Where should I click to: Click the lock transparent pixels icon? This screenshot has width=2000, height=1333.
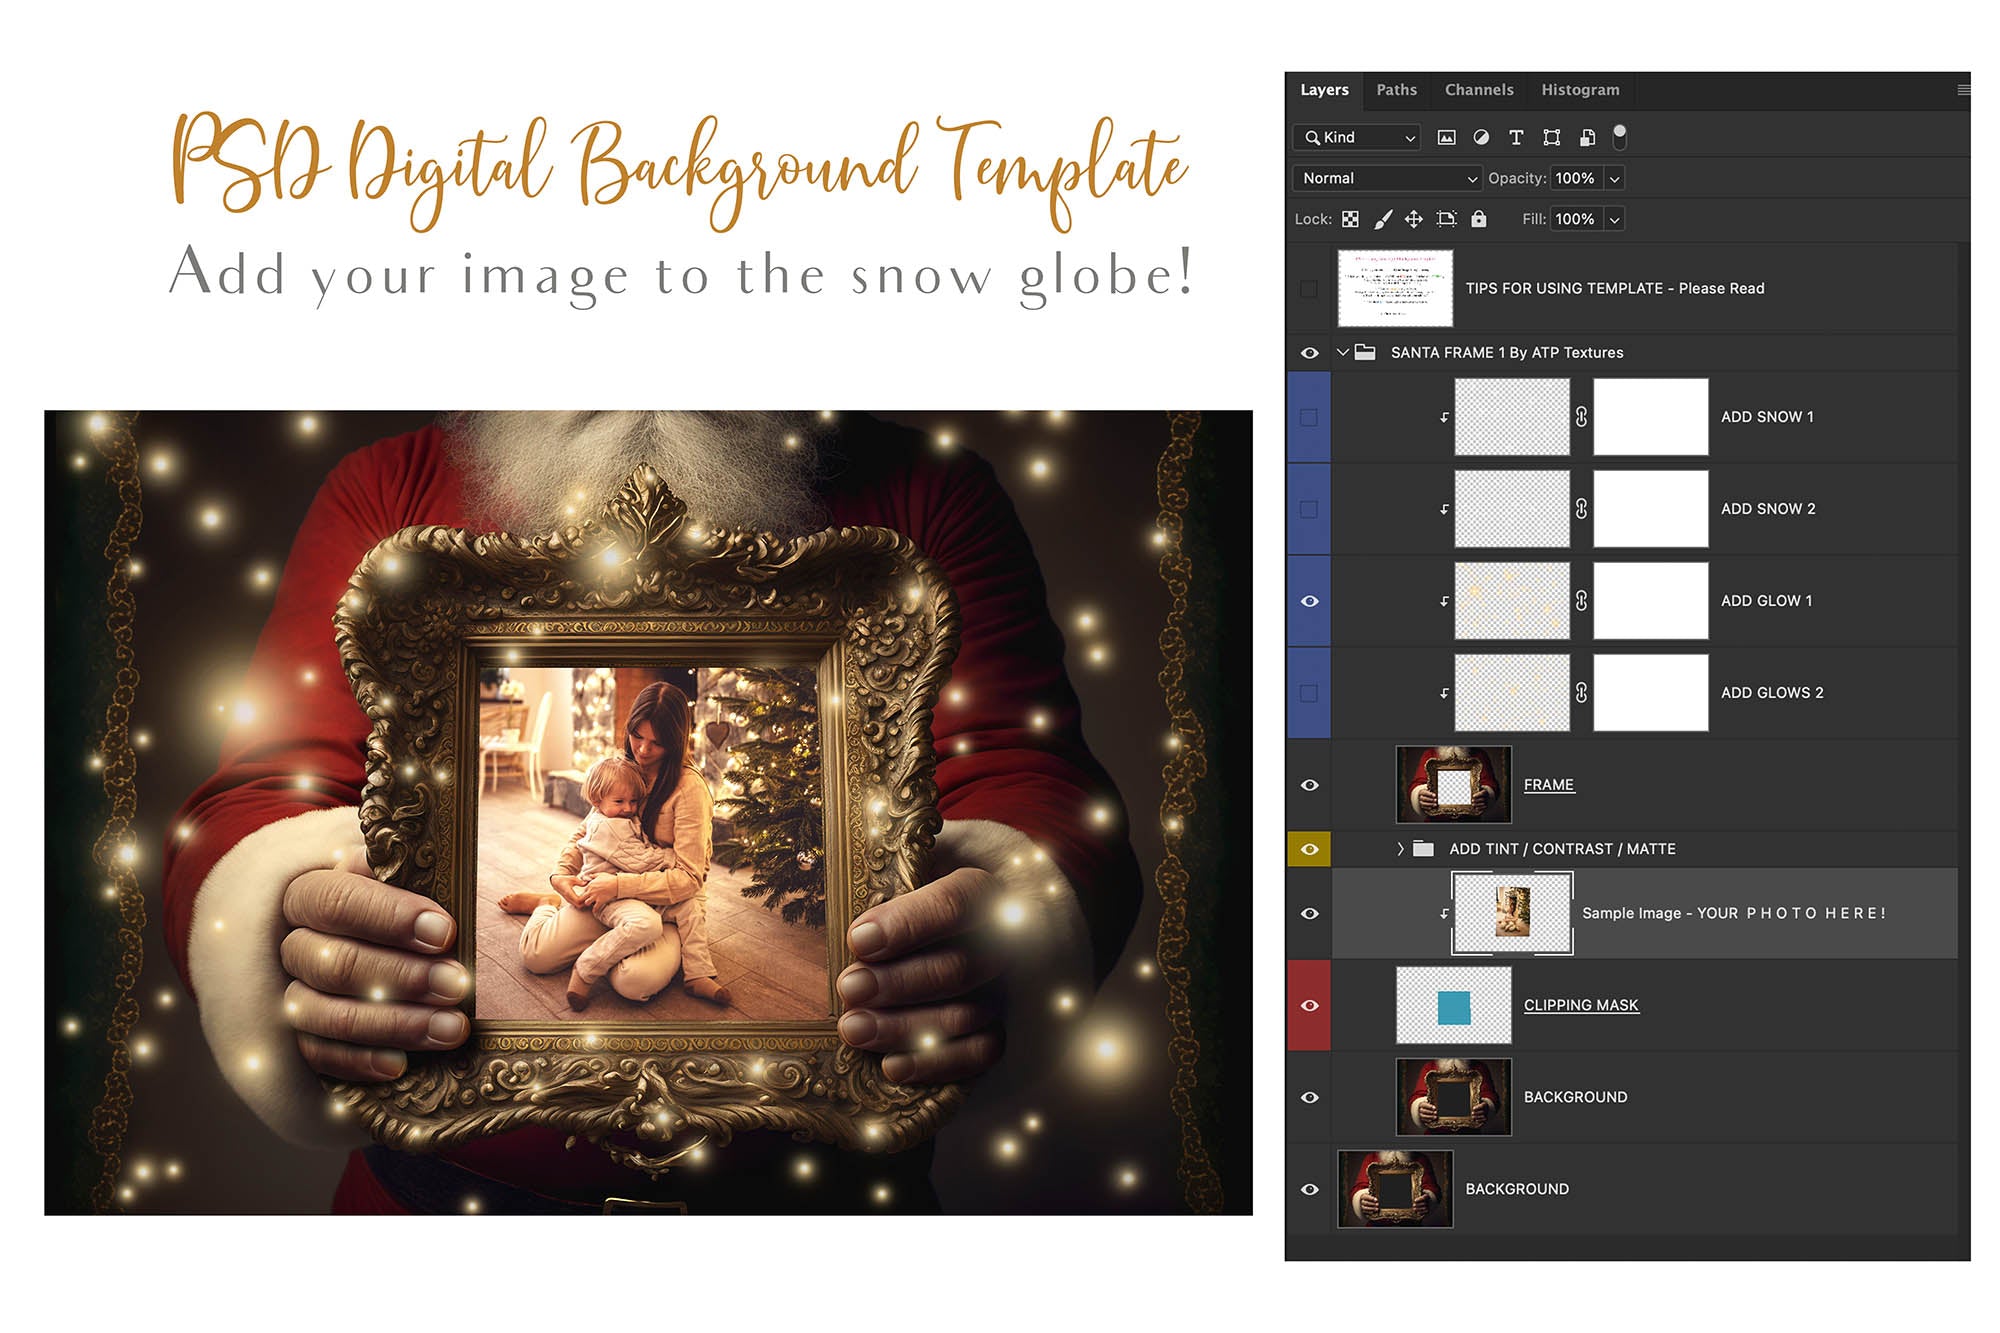click(x=1350, y=219)
